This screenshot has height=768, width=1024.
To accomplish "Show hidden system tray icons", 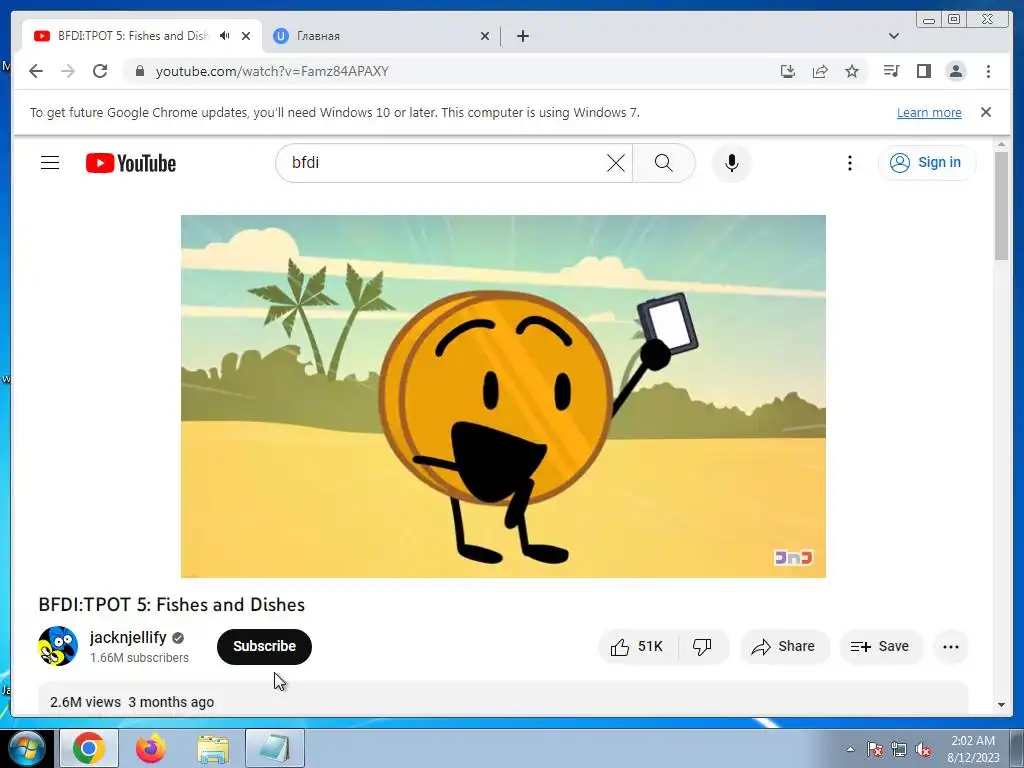I will [x=850, y=749].
